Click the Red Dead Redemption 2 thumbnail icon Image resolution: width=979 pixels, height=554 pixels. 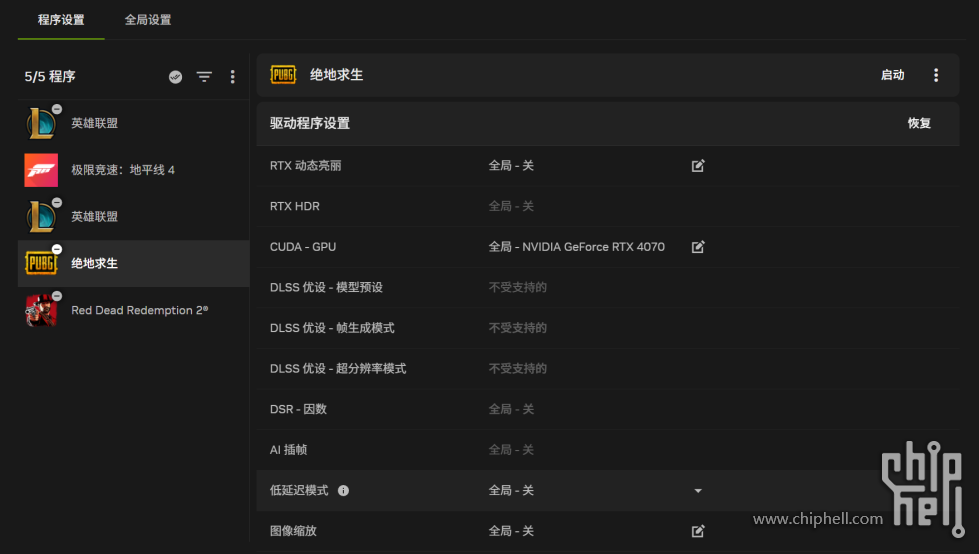(x=41, y=310)
